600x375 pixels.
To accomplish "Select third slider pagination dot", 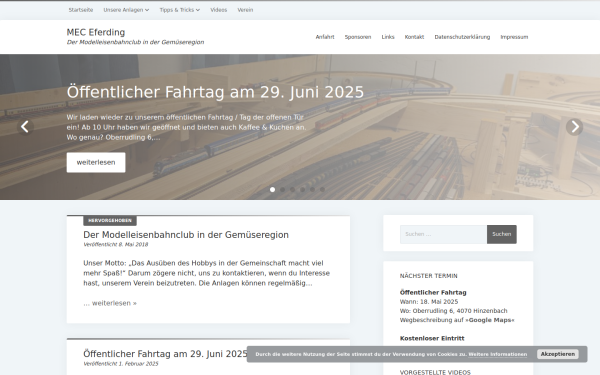I will pyautogui.click(x=292, y=189).
